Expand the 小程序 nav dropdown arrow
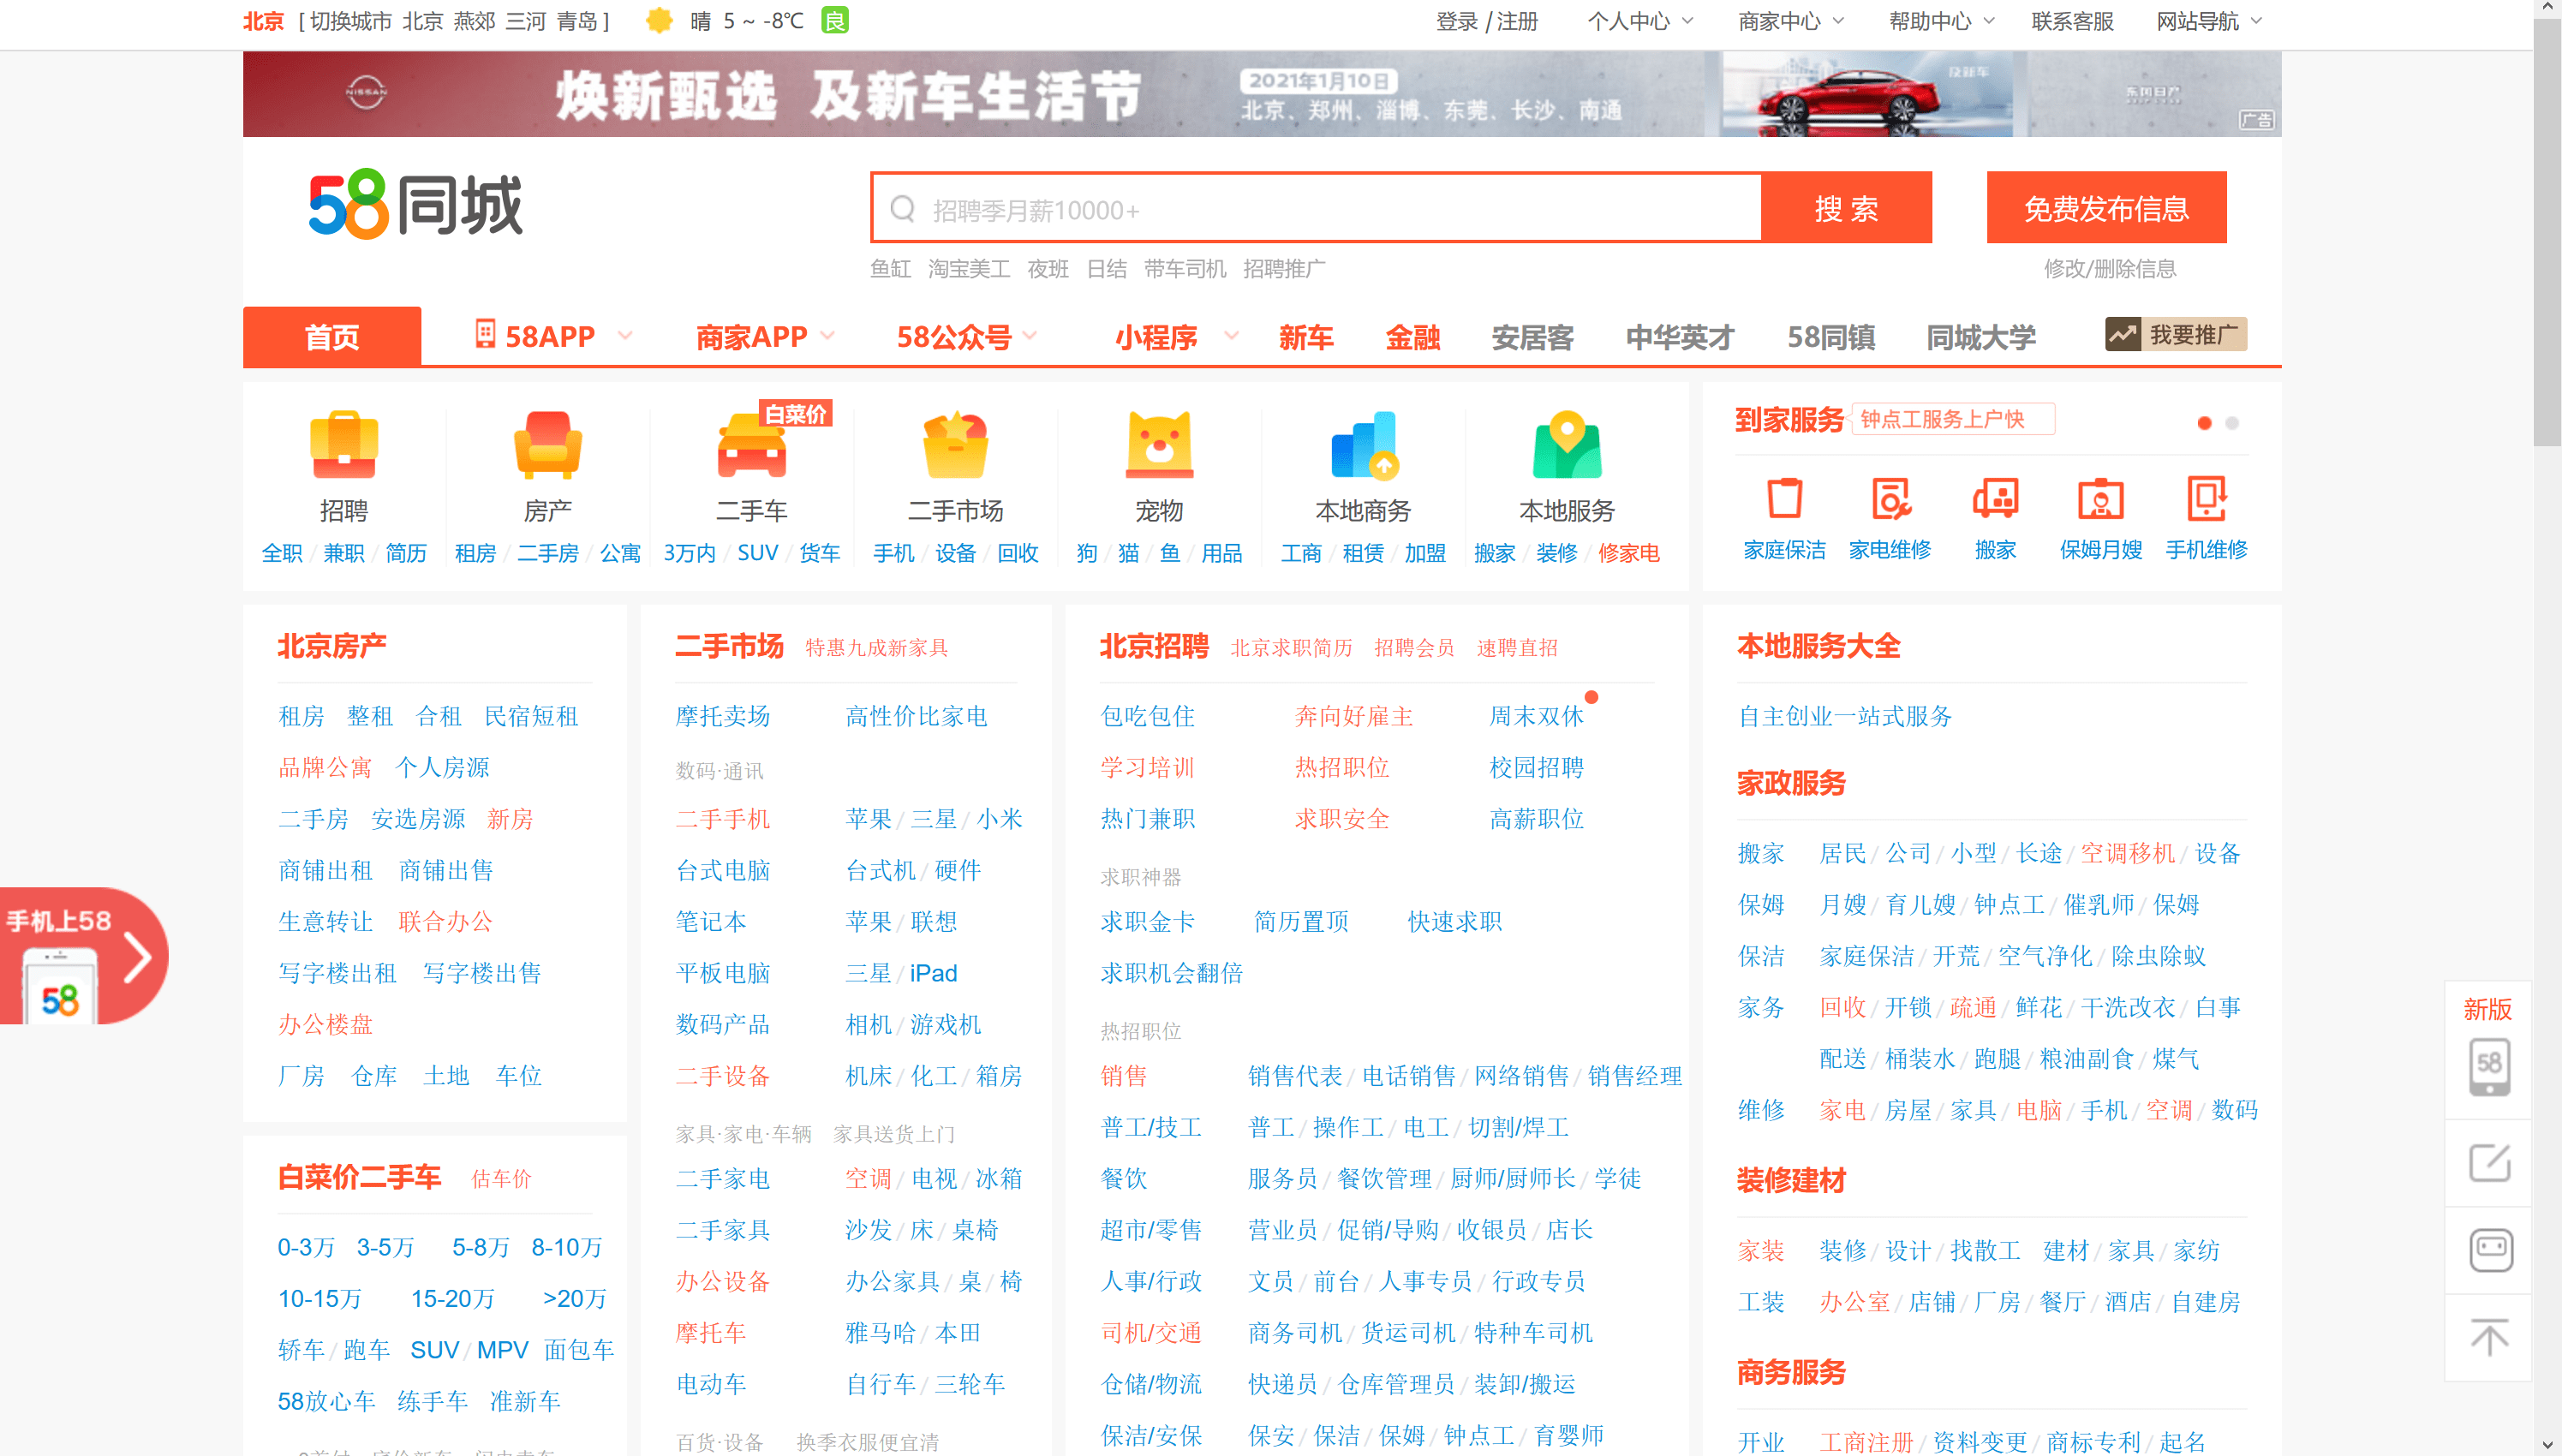 tap(1231, 336)
